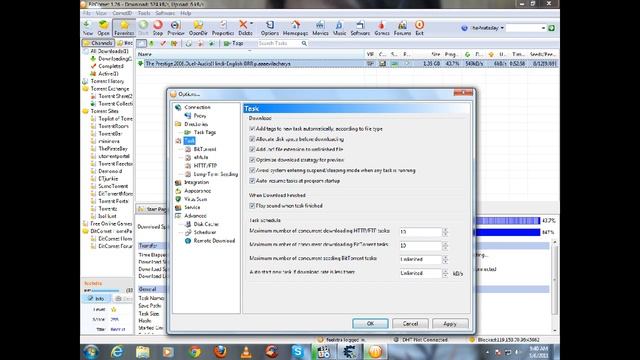The image size is (640, 360).
Task: Click the Windows Start orb
Action: pos(91,351)
